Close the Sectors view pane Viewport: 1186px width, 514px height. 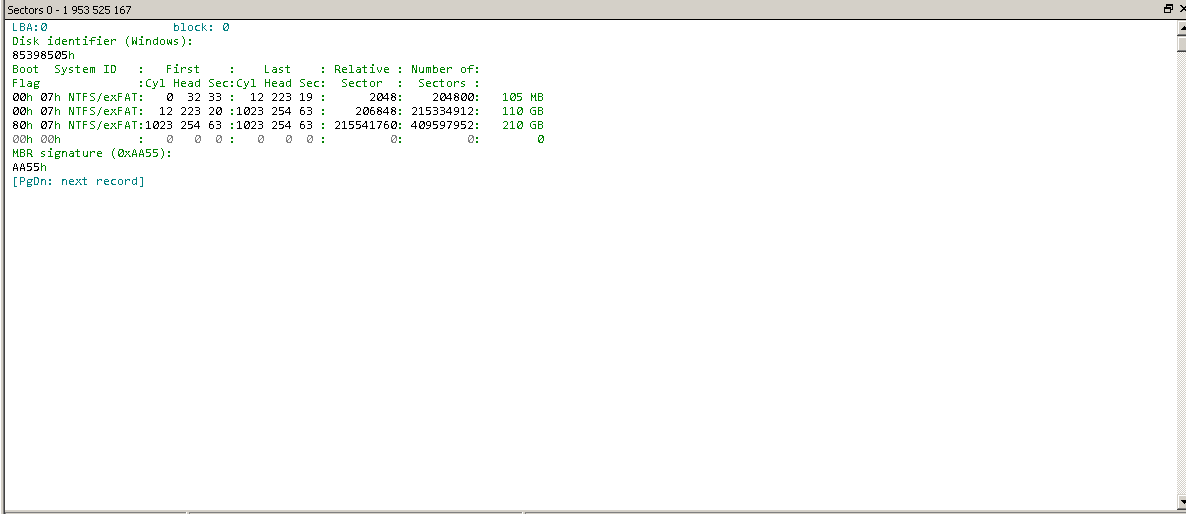[1181, 9]
